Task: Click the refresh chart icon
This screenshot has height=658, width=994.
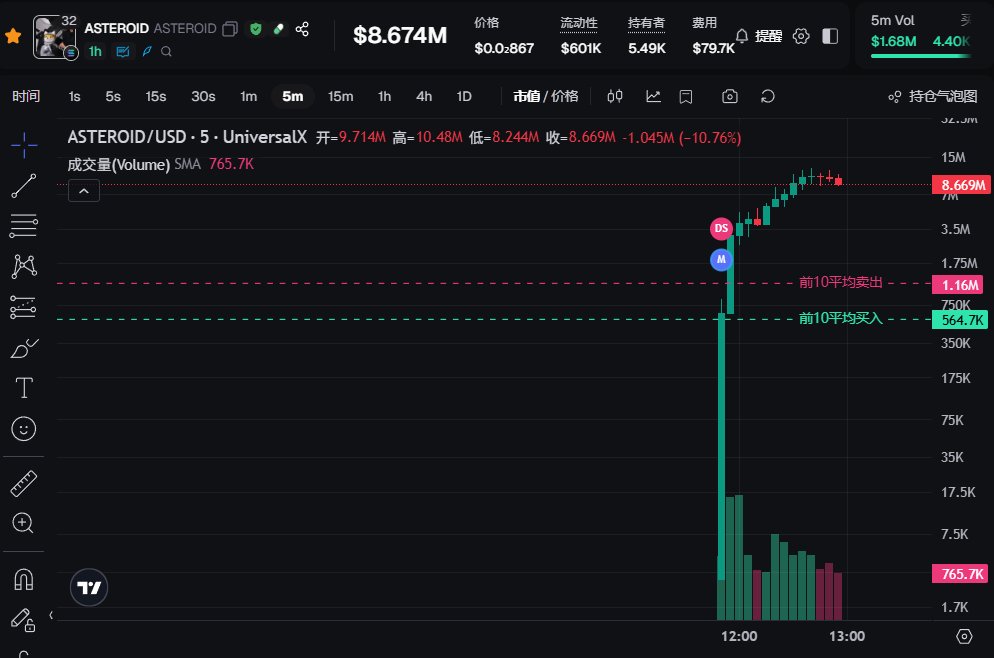Action: [768, 96]
